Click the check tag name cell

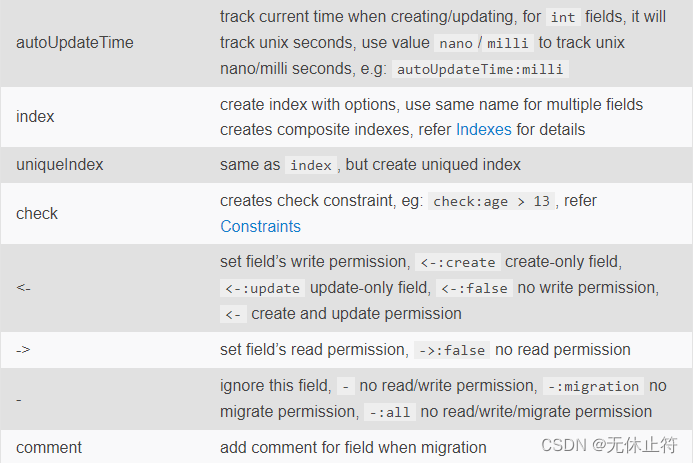37,213
